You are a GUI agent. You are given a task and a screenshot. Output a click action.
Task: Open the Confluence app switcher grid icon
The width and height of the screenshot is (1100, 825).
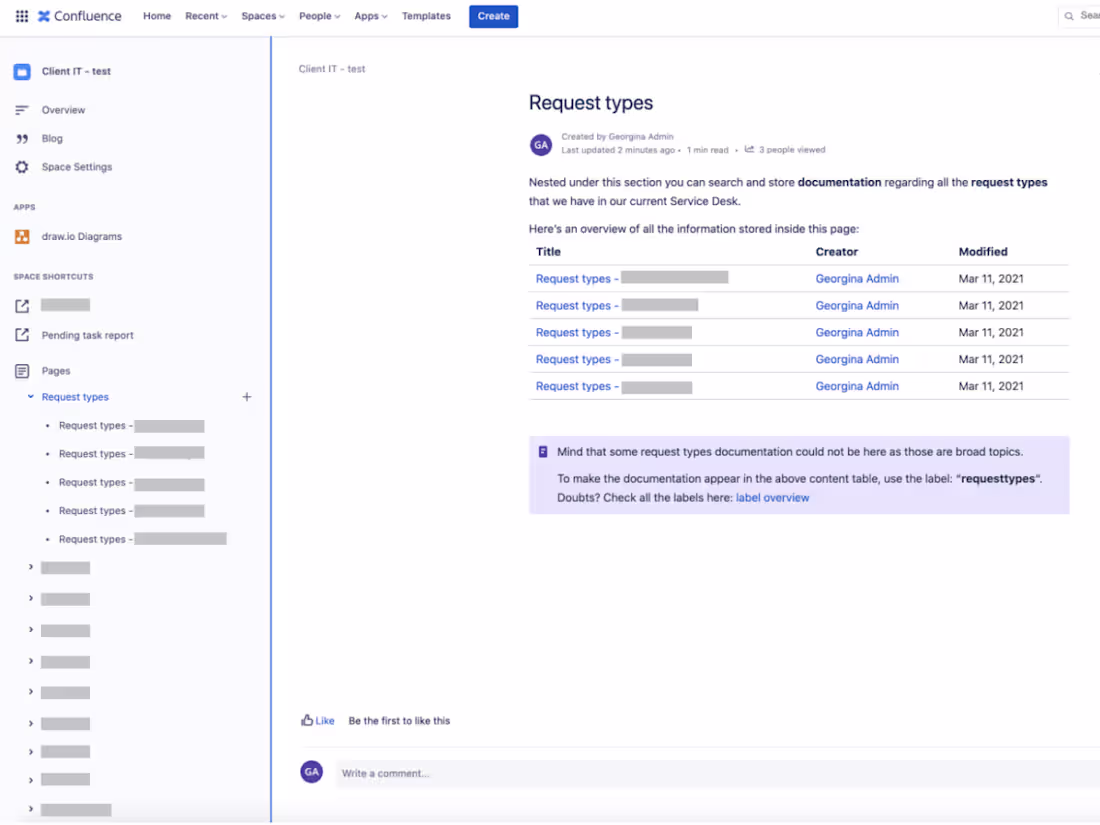(21, 16)
